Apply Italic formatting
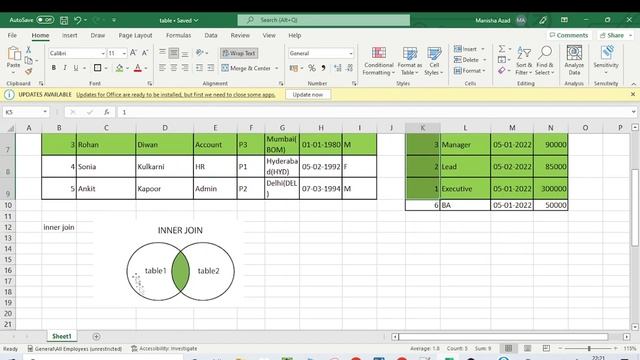This screenshot has height=360, width=640. [x=64, y=68]
